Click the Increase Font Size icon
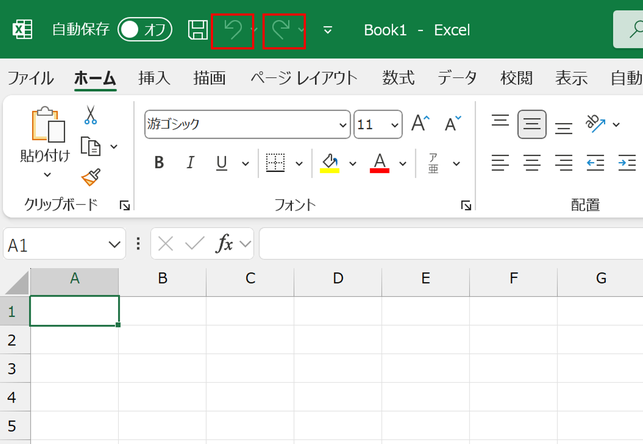 [420, 123]
